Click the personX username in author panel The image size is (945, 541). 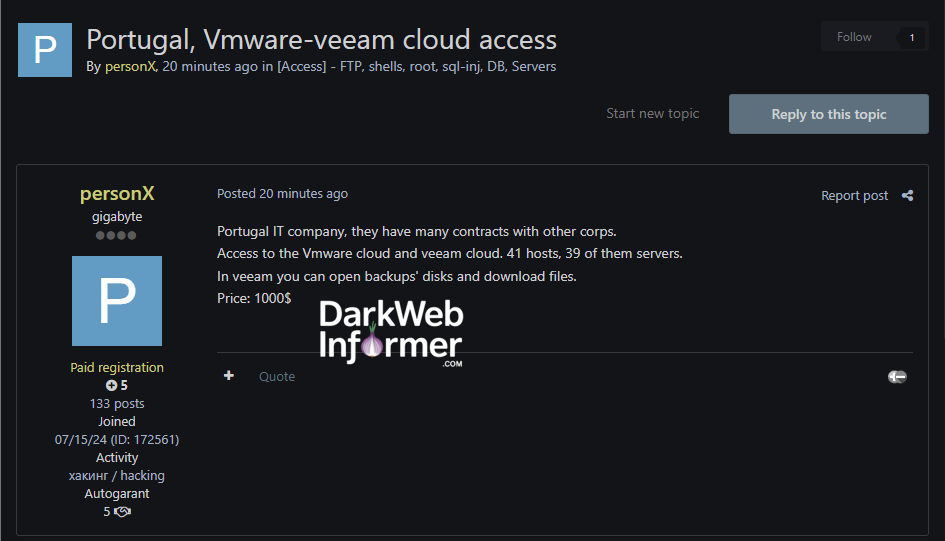[x=117, y=194]
